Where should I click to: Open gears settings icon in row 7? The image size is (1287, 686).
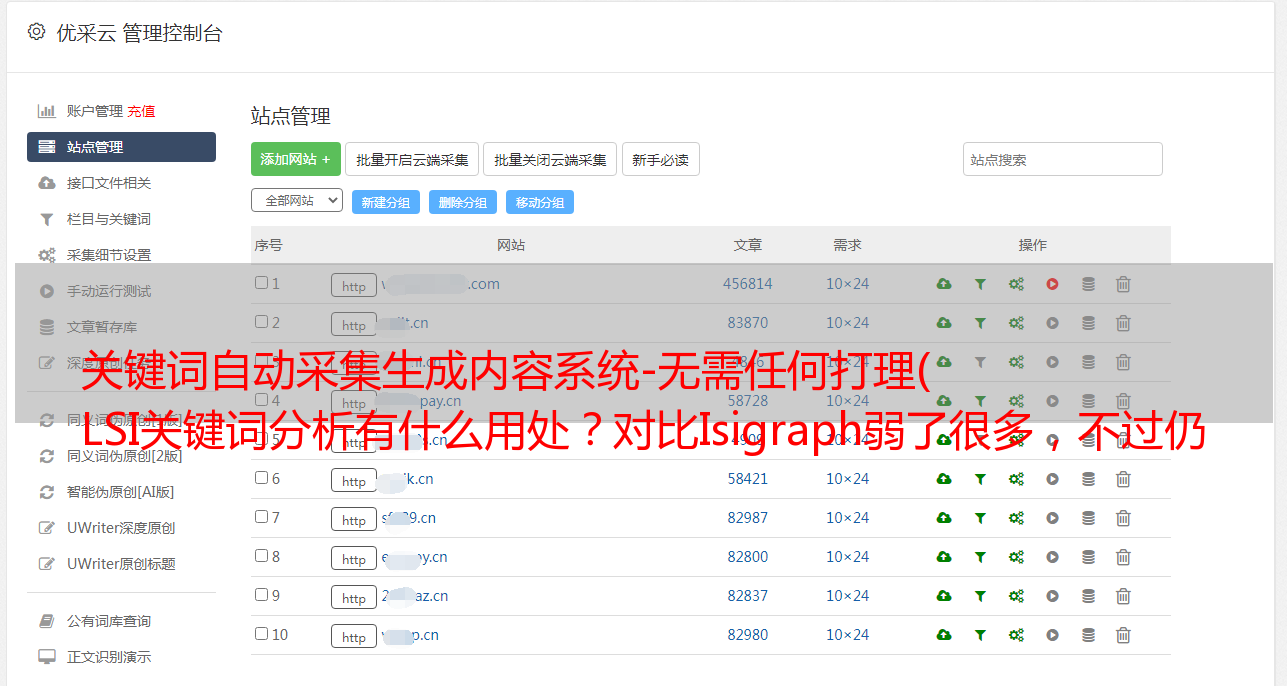1016,518
